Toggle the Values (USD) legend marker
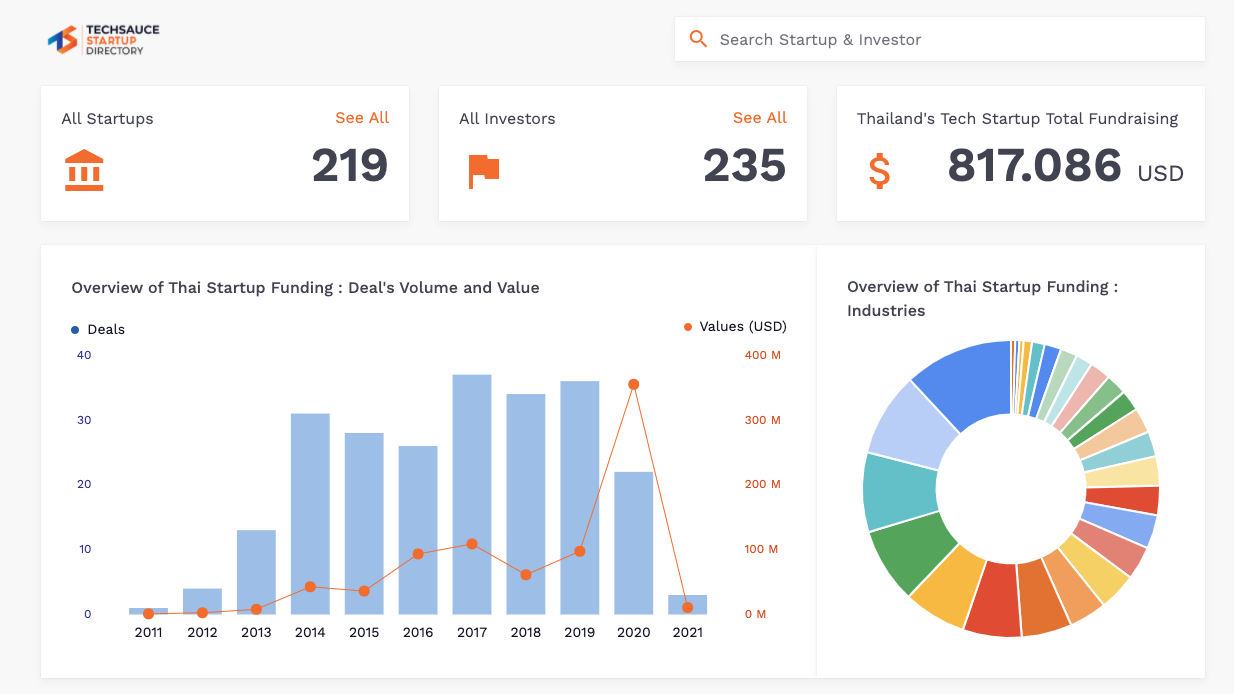Image resolution: width=1234 pixels, height=694 pixels. point(688,327)
